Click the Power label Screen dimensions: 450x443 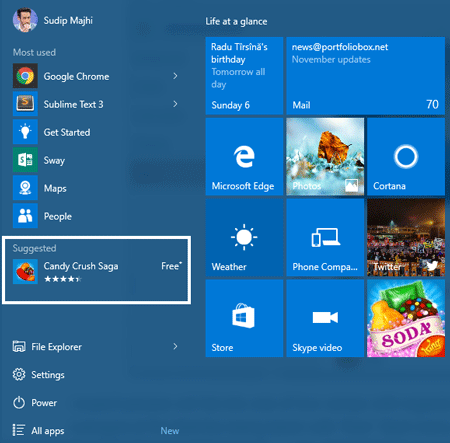[x=44, y=403]
